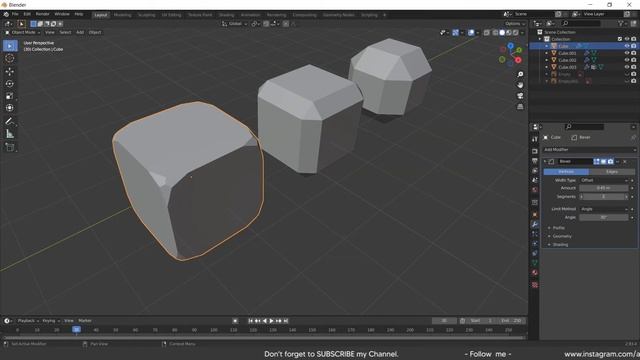640x360 pixels.
Task: Open the Edit menu
Action: (27, 14)
